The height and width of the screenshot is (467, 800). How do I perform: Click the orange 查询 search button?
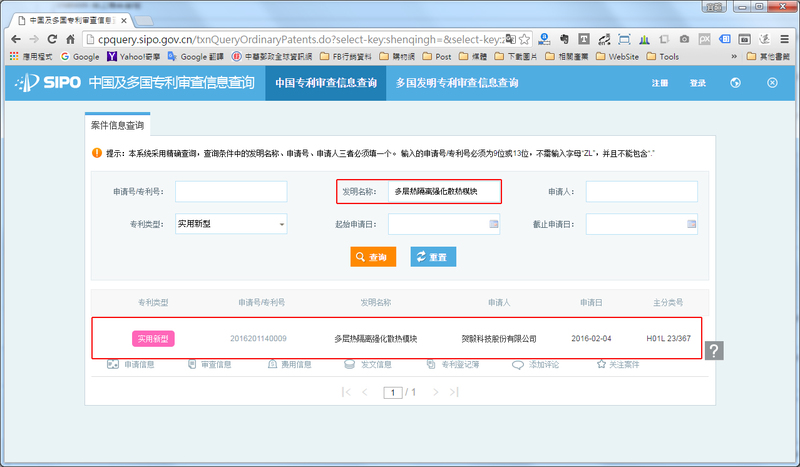(371, 257)
